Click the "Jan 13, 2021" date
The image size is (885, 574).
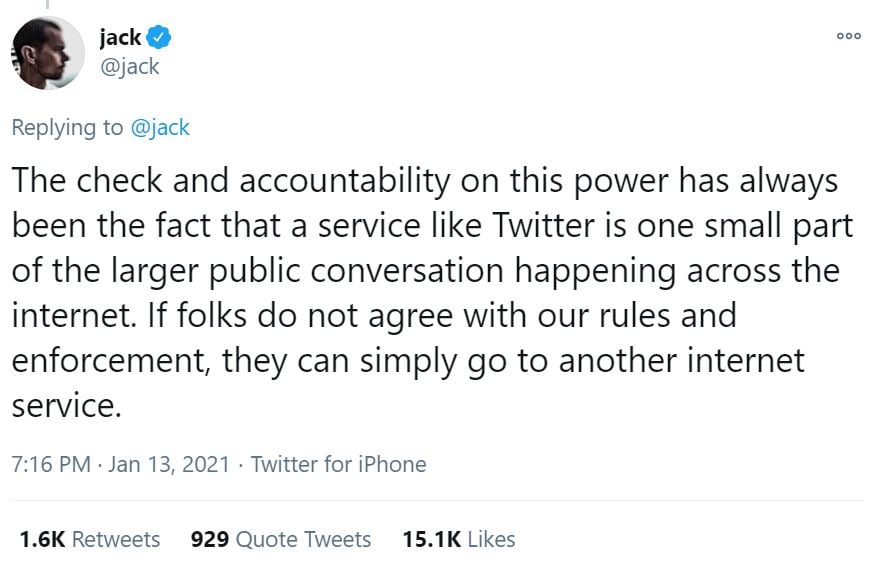pos(170,464)
